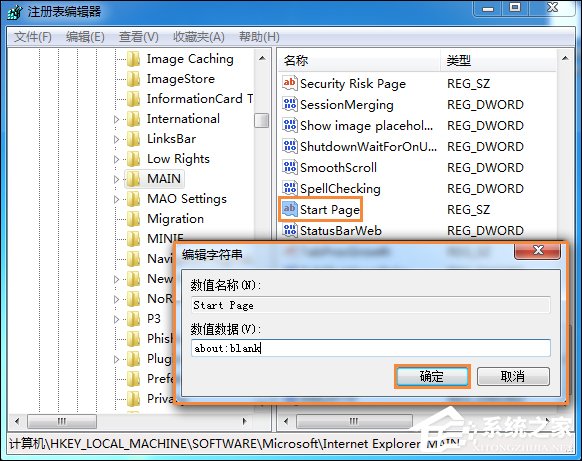
Task: Click the MAO Settings folder icon
Action: [133, 199]
